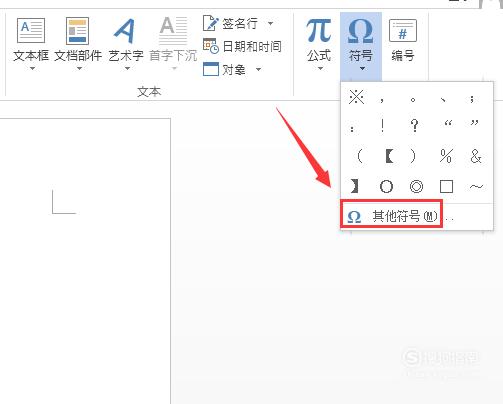The image size is (503, 404).
Task: Insert the Chinese period 。 symbol
Action: tap(413, 100)
